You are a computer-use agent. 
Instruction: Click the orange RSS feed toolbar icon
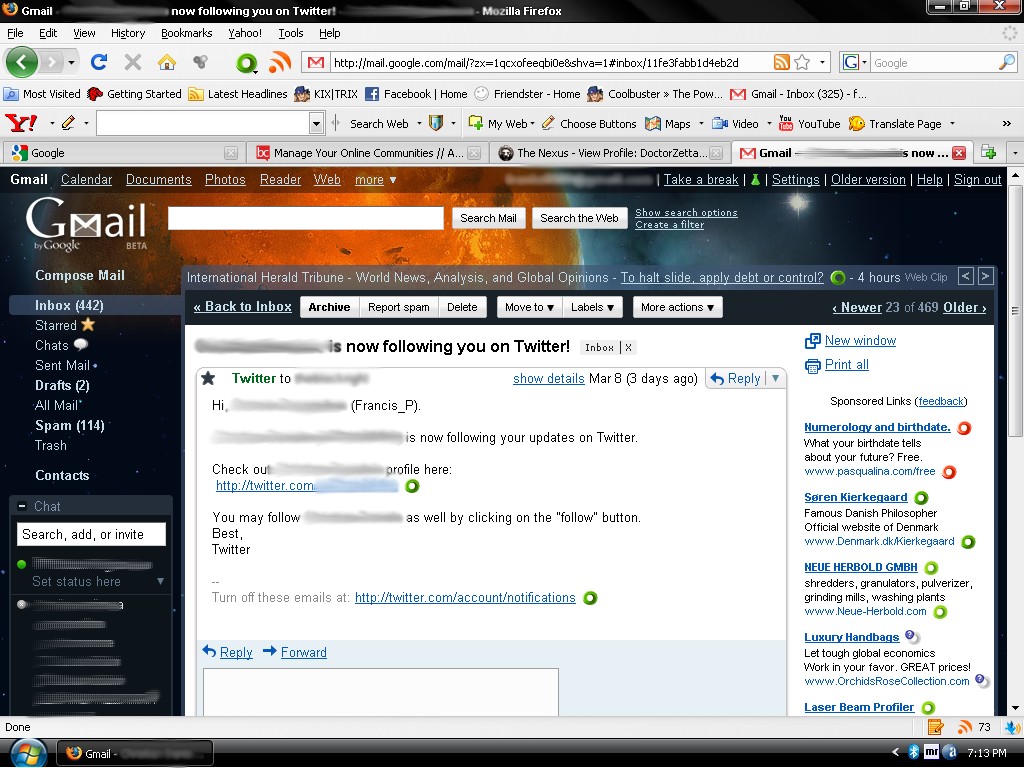pyautogui.click(x=280, y=62)
